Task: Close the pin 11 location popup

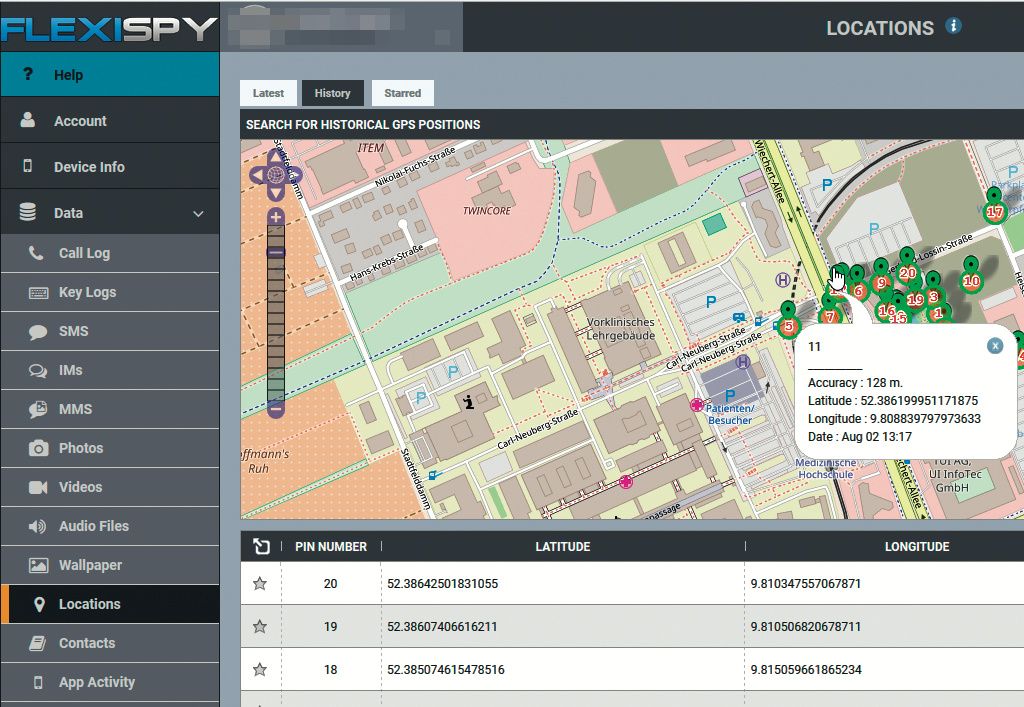Action: coord(994,345)
